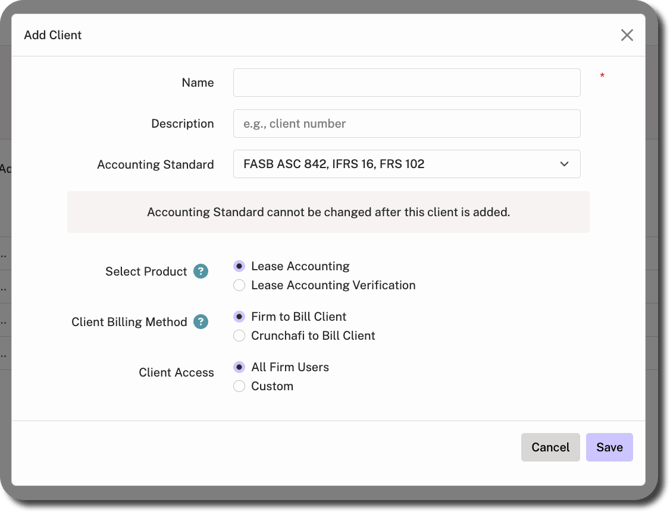Choose Crunchafi to Bill Client
Screen dimensions: 670x512
pos(239,335)
